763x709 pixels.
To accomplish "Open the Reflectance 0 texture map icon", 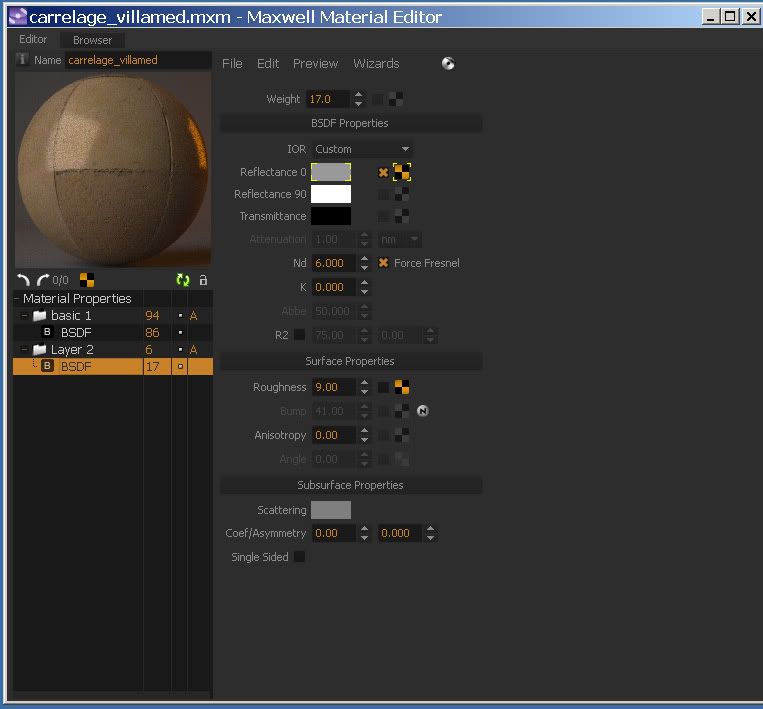I will pos(402,172).
